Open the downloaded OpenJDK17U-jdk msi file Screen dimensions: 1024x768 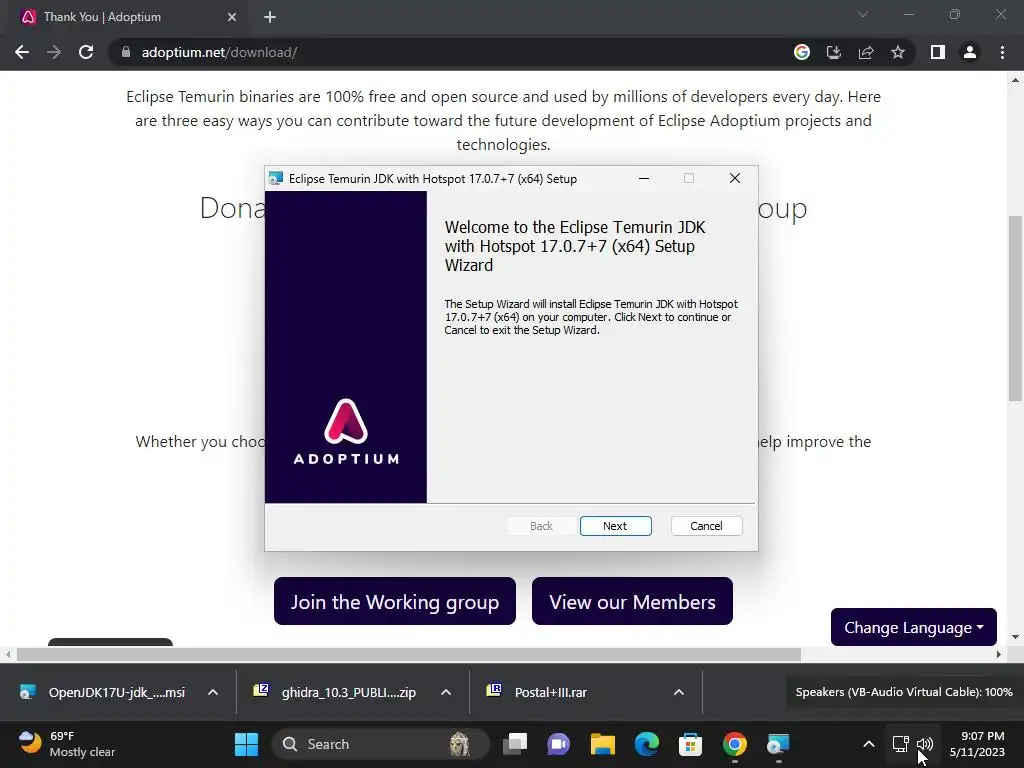tap(104, 692)
